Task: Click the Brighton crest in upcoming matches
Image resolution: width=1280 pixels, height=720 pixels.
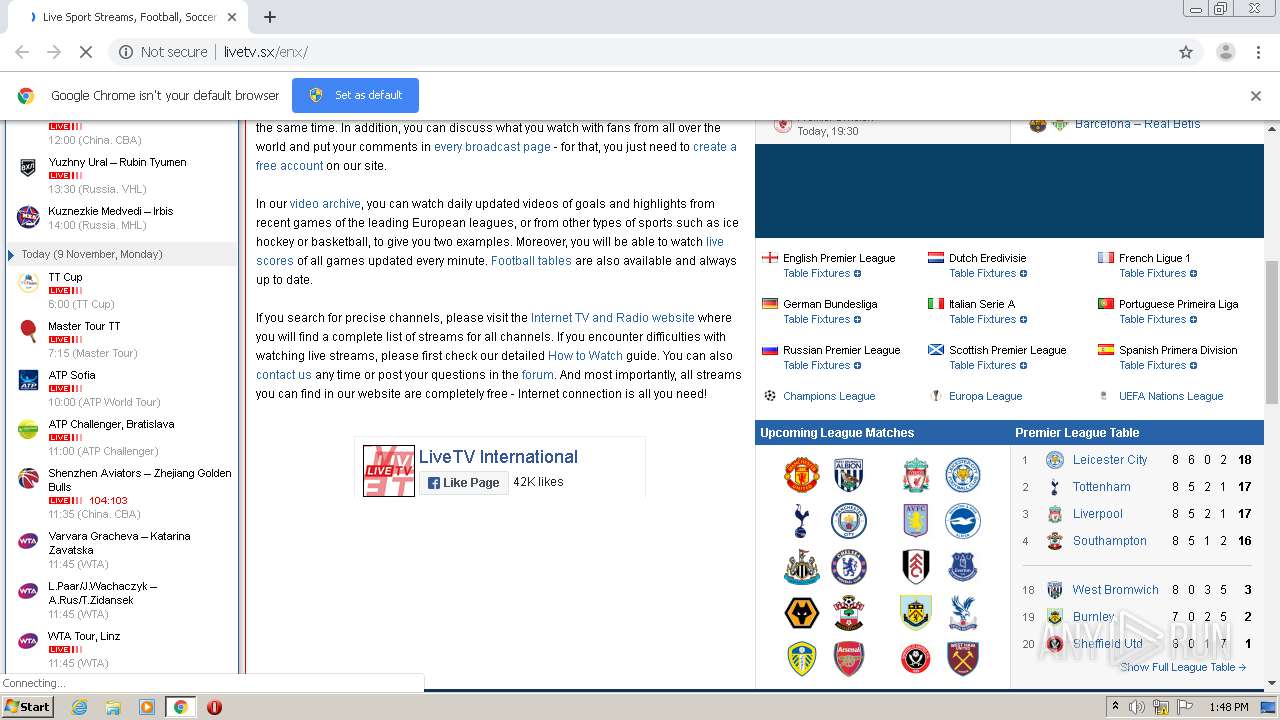Action: pos(963,521)
